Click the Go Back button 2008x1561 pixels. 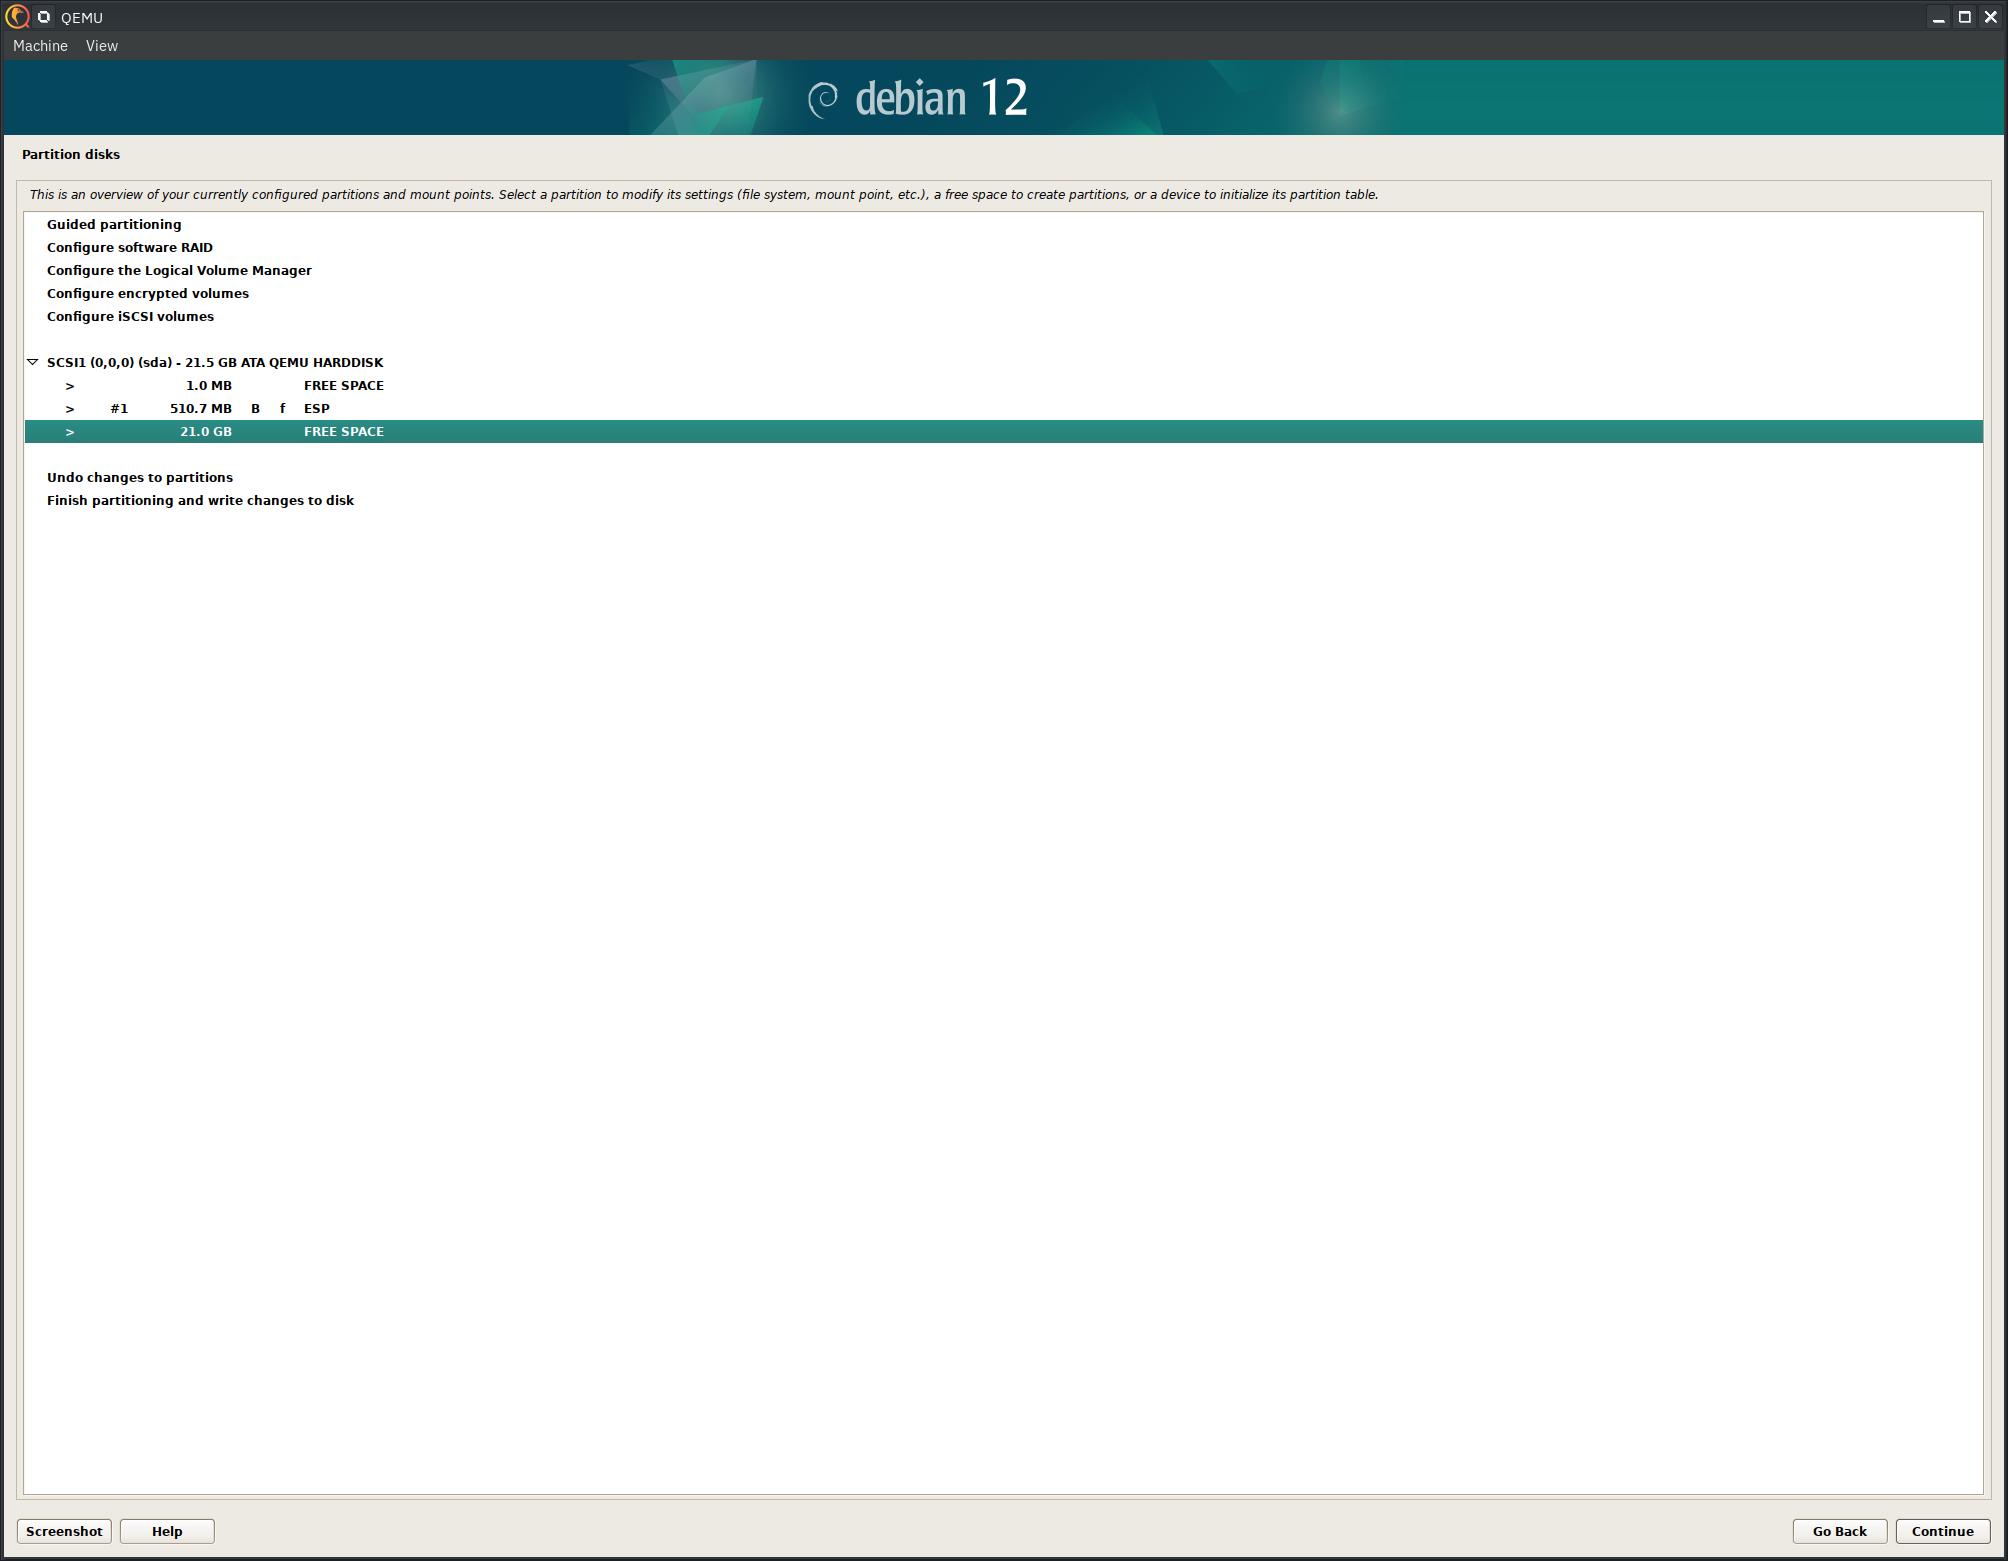1839,1531
